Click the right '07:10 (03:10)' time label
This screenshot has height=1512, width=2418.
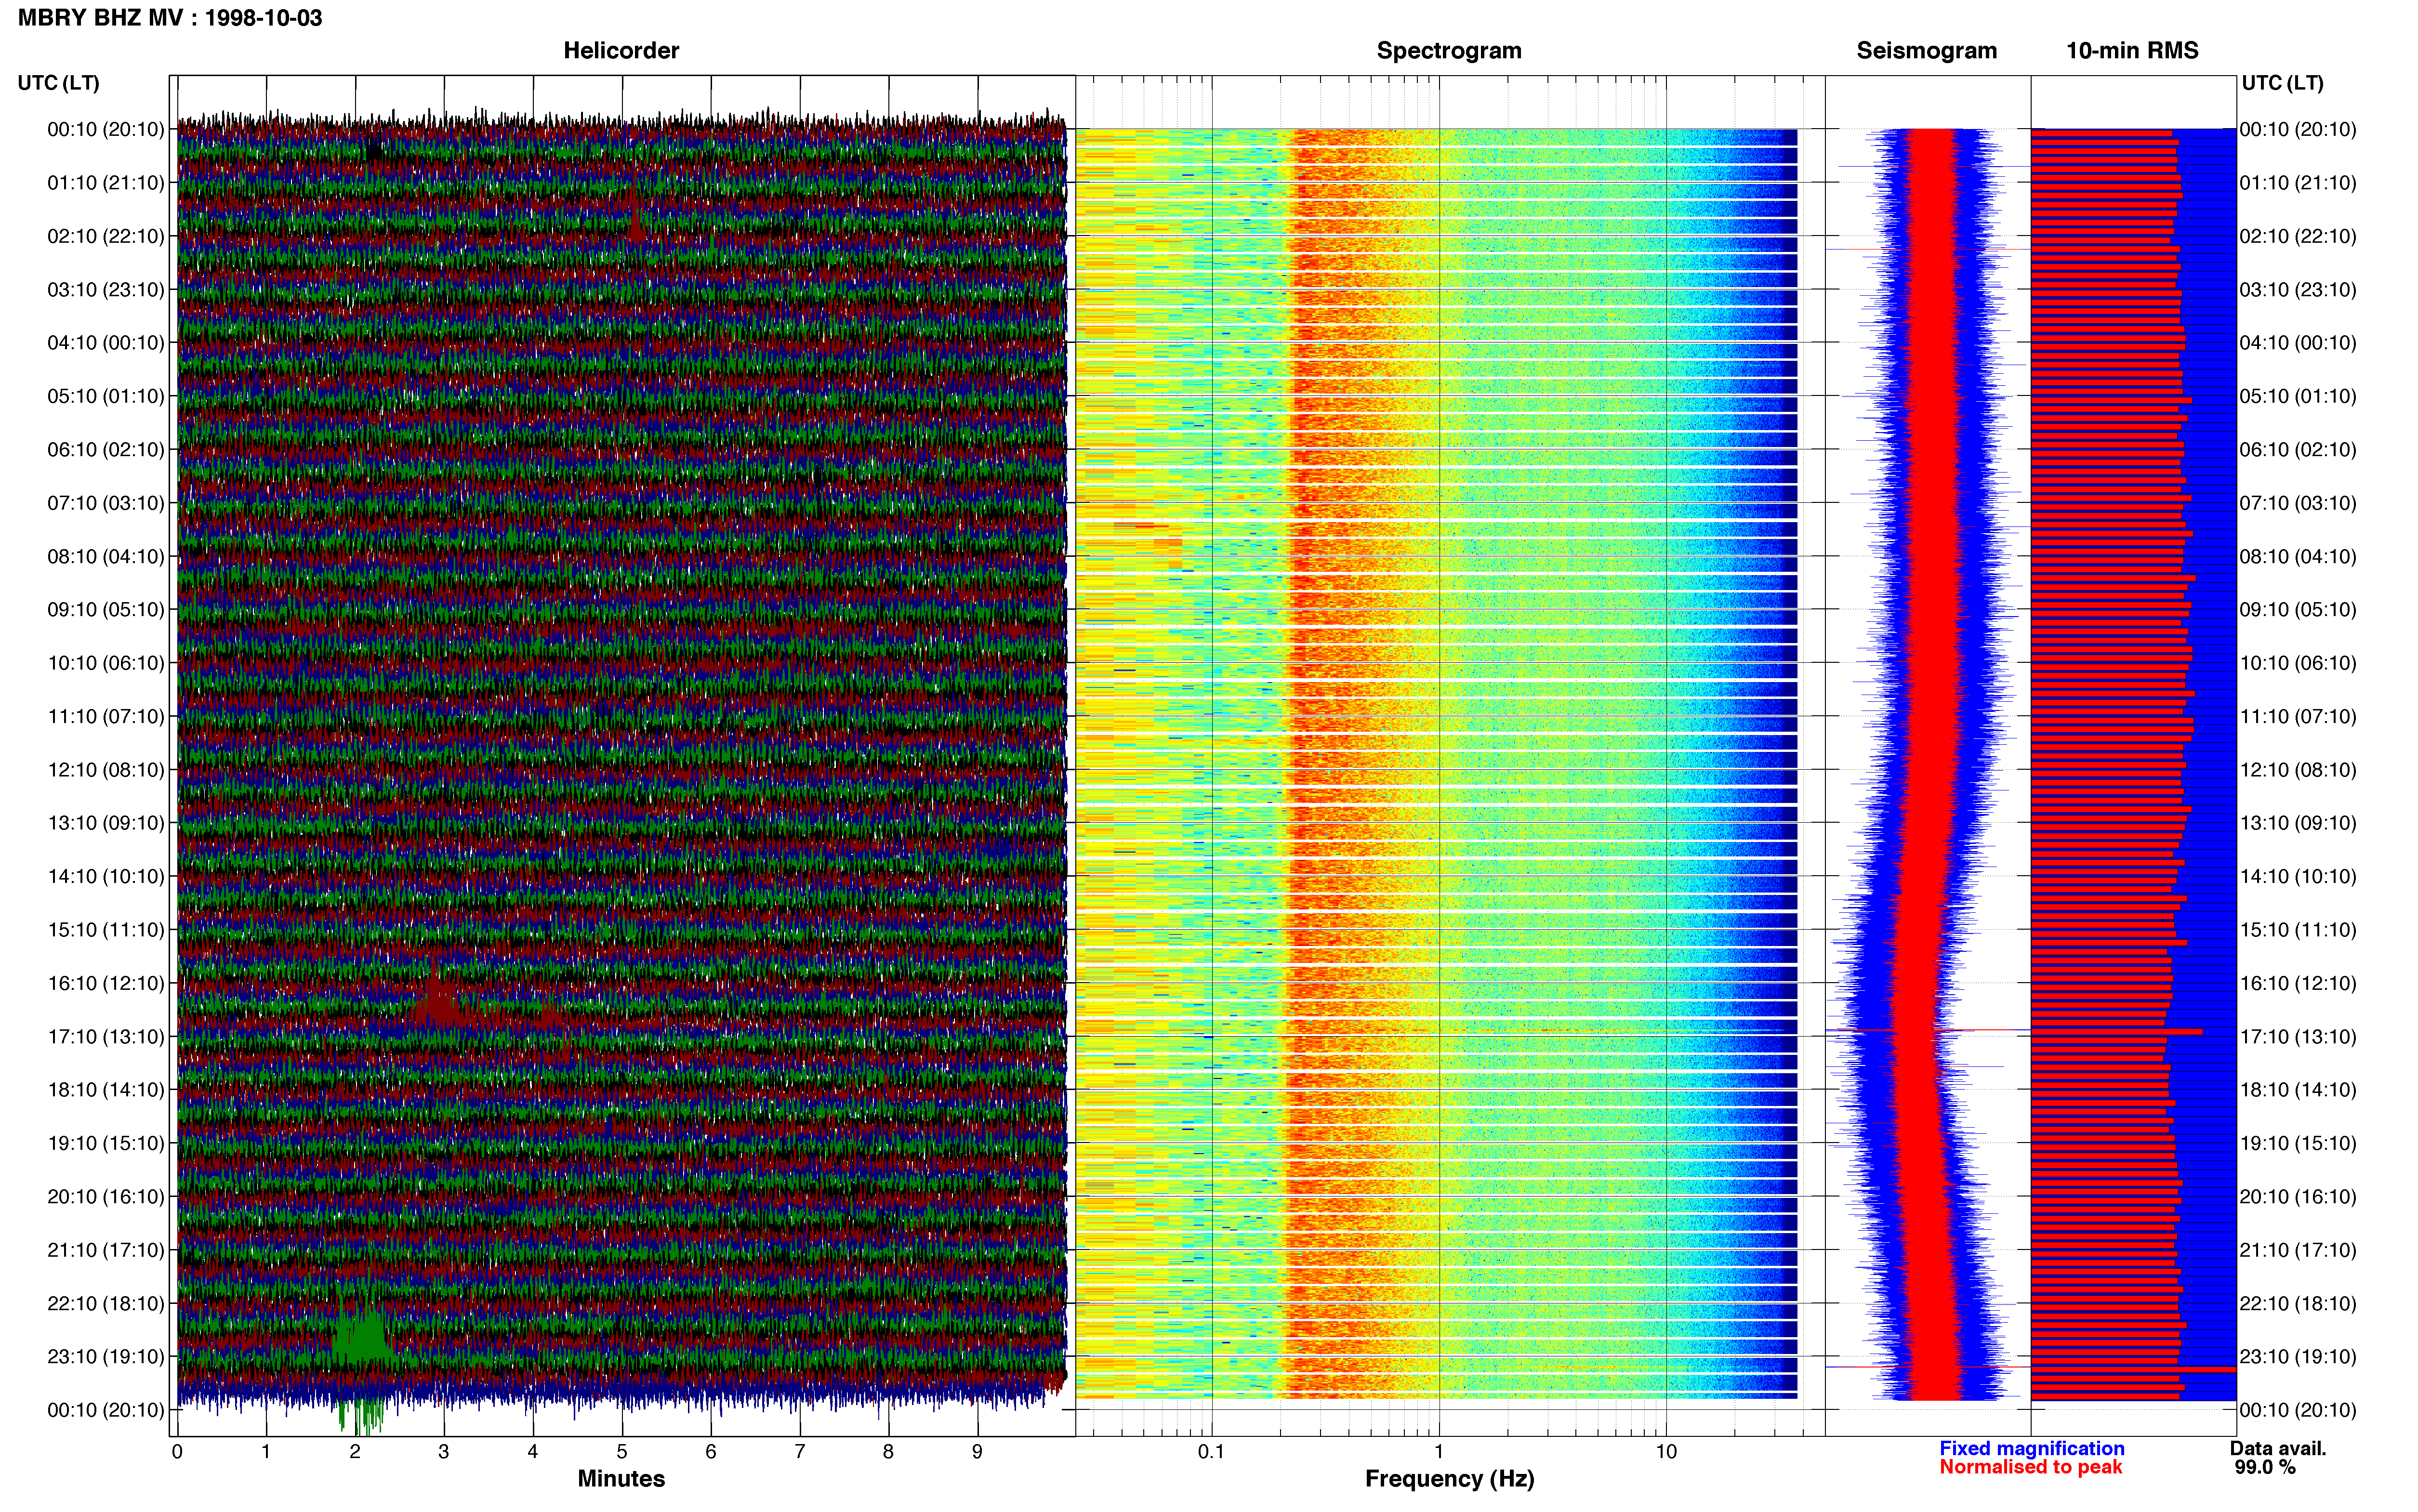(2298, 503)
